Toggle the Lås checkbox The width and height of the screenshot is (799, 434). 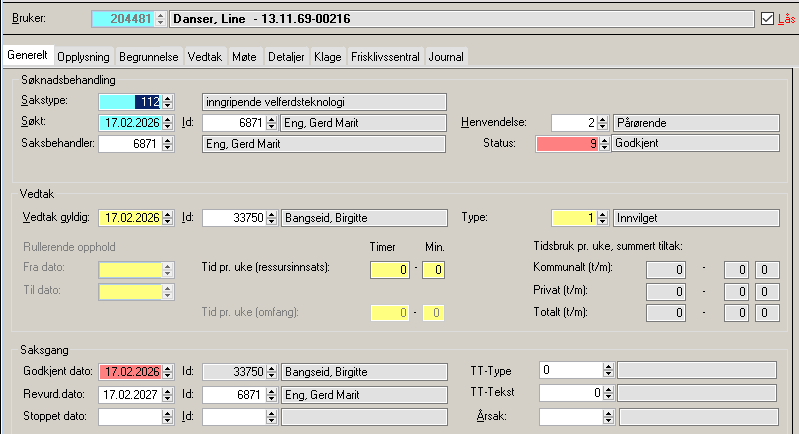click(x=767, y=19)
